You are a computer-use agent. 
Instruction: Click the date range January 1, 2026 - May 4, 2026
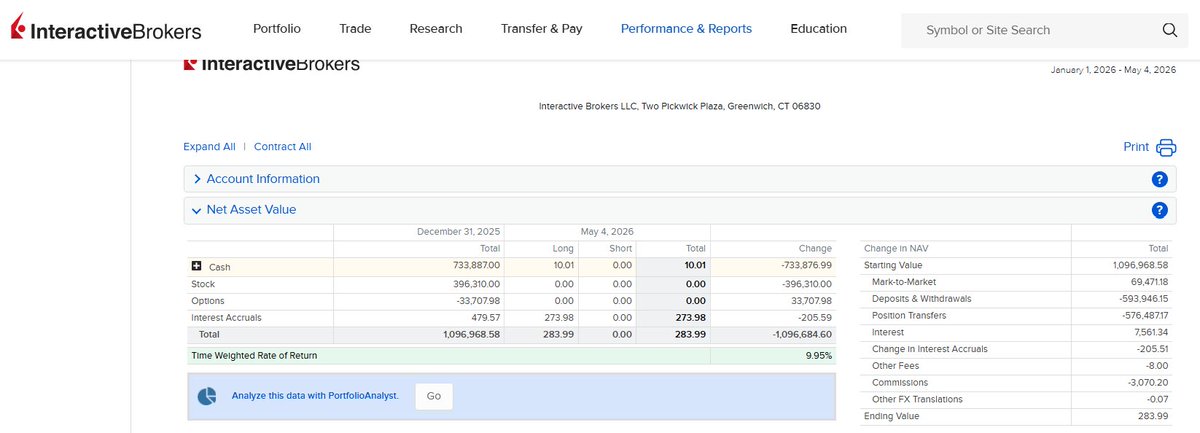(x=1114, y=70)
